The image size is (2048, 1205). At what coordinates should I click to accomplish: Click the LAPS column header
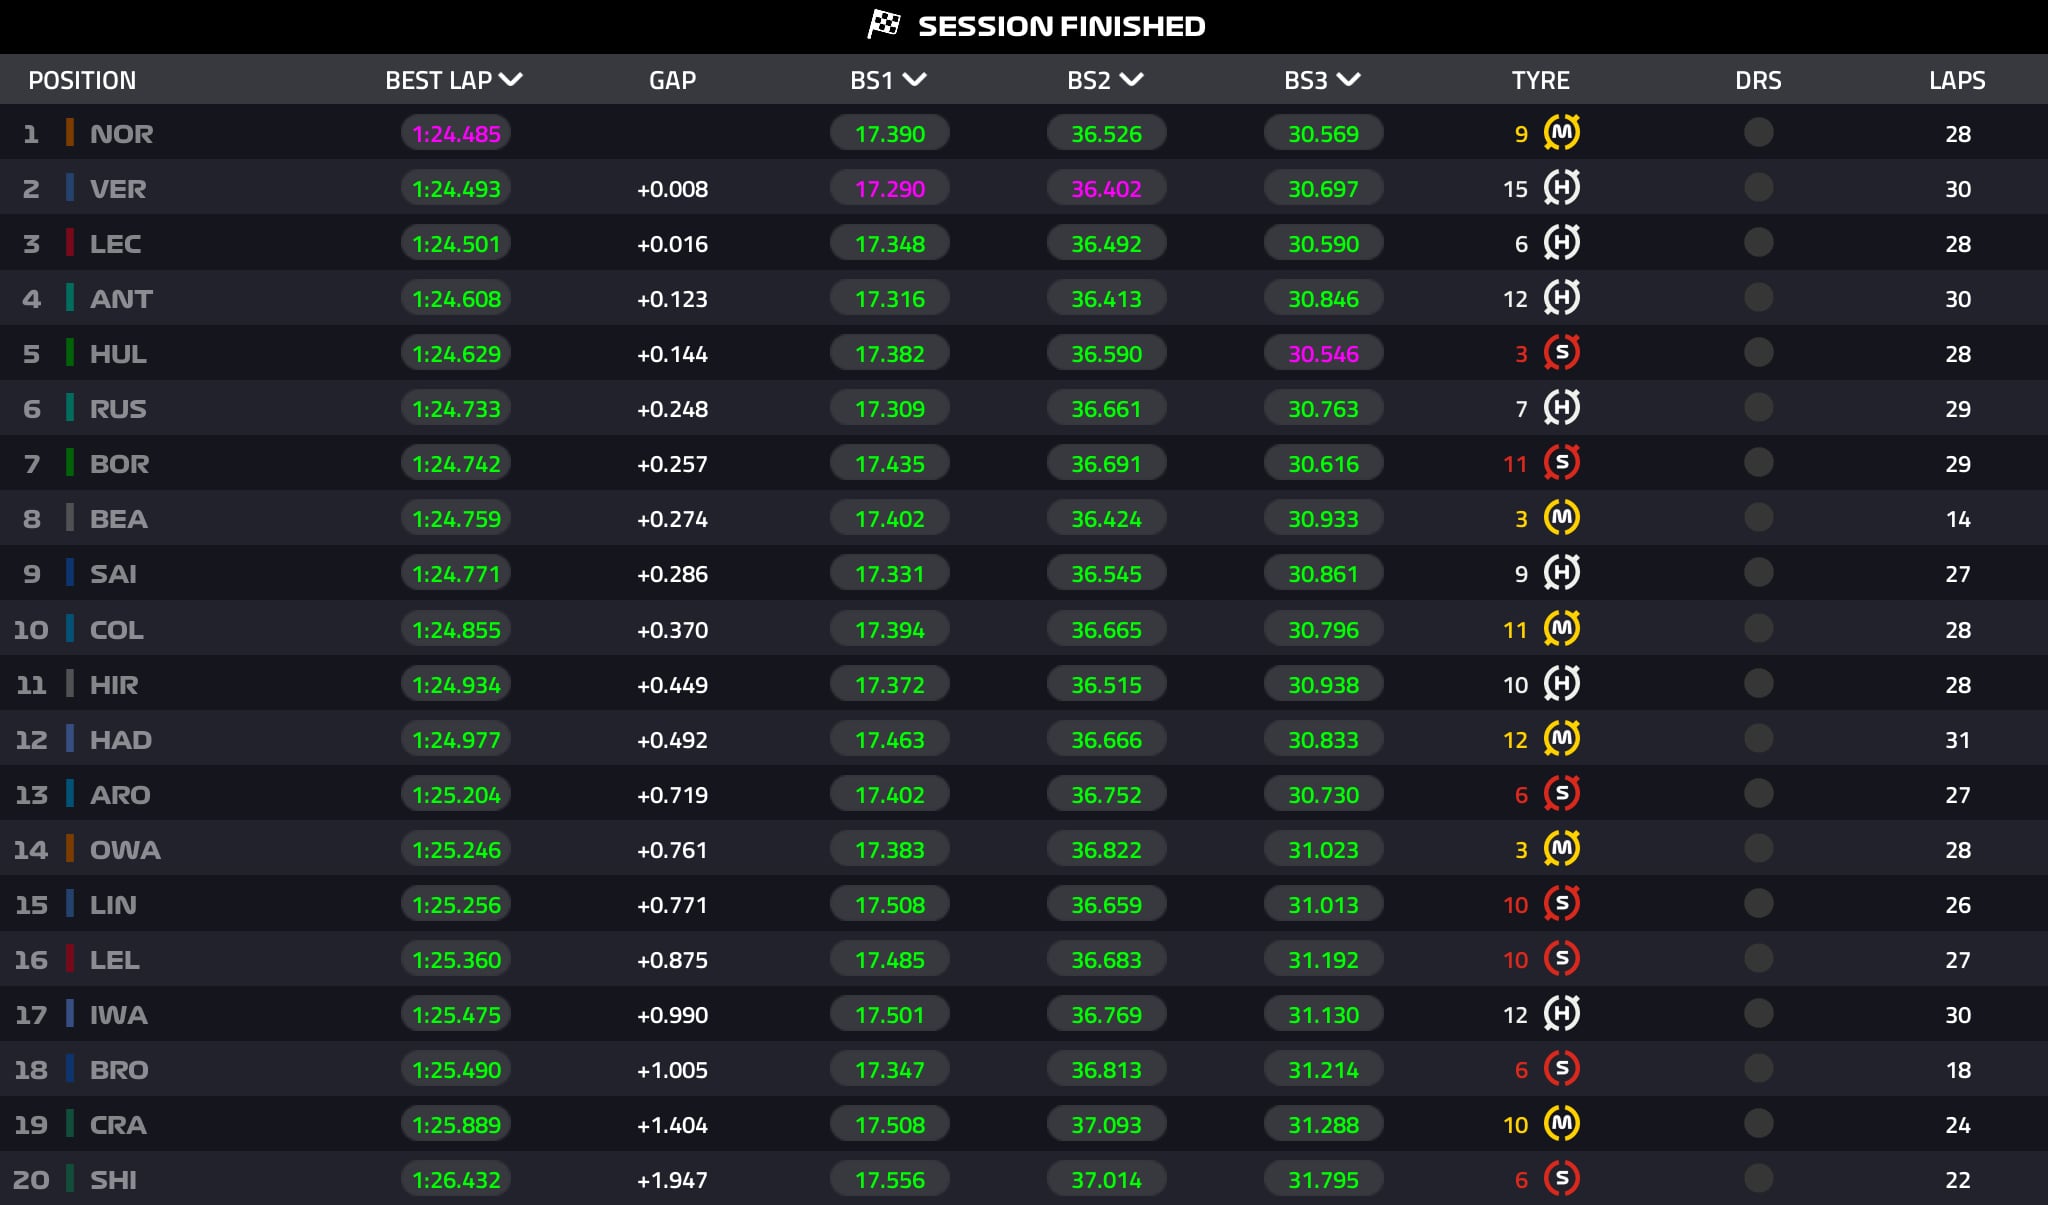click(1957, 80)
